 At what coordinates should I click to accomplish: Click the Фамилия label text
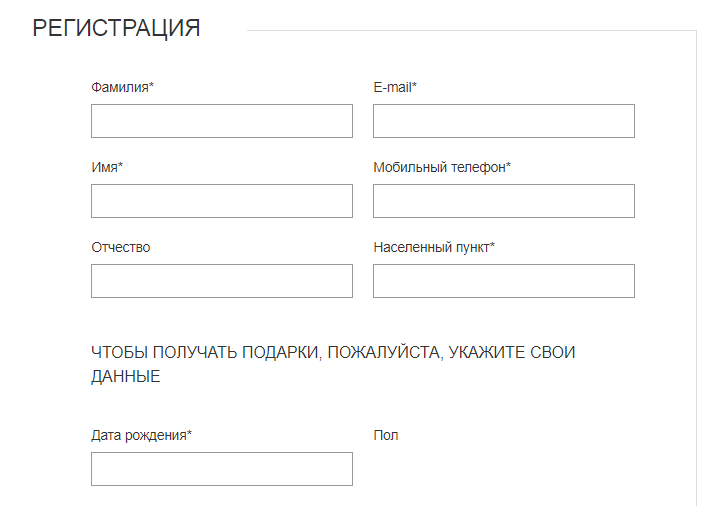click(120, 87)
